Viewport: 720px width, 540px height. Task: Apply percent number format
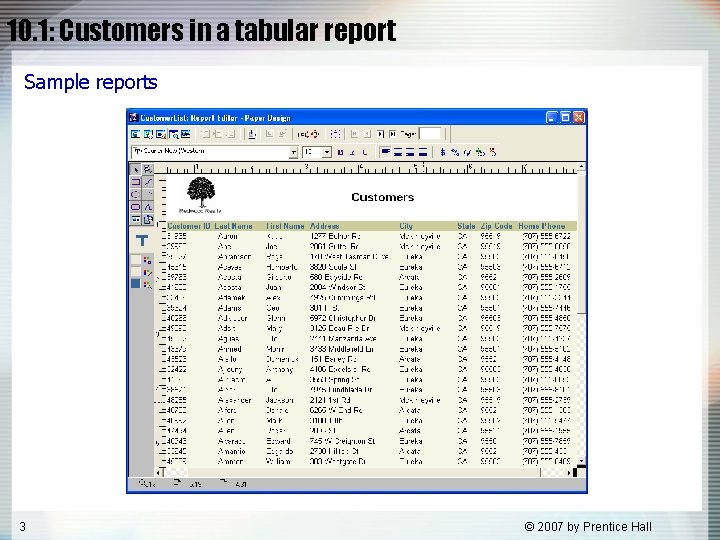pyautogui.click(x=455, y=152)
